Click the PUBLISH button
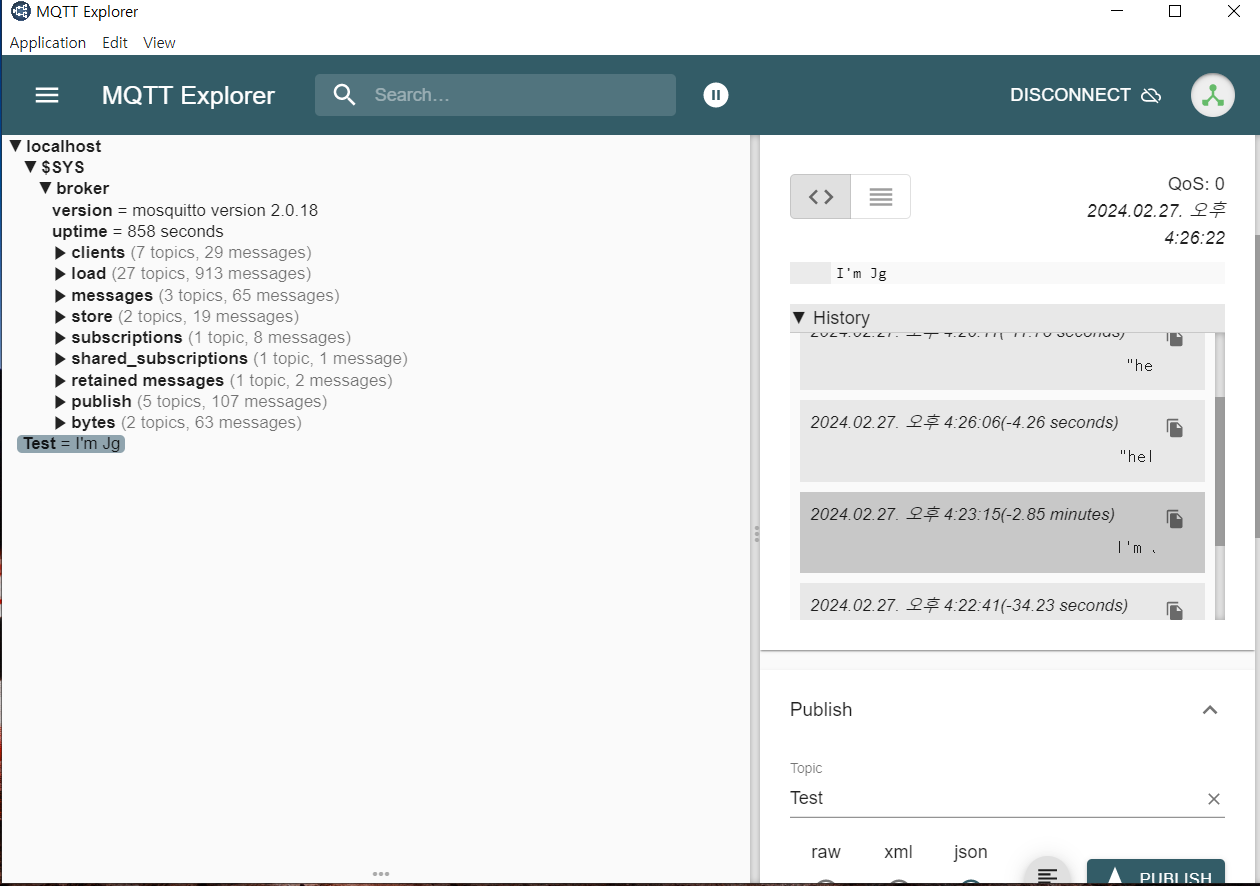The width and height of the screenshot is (1260, 886). tap(1156, 873)
